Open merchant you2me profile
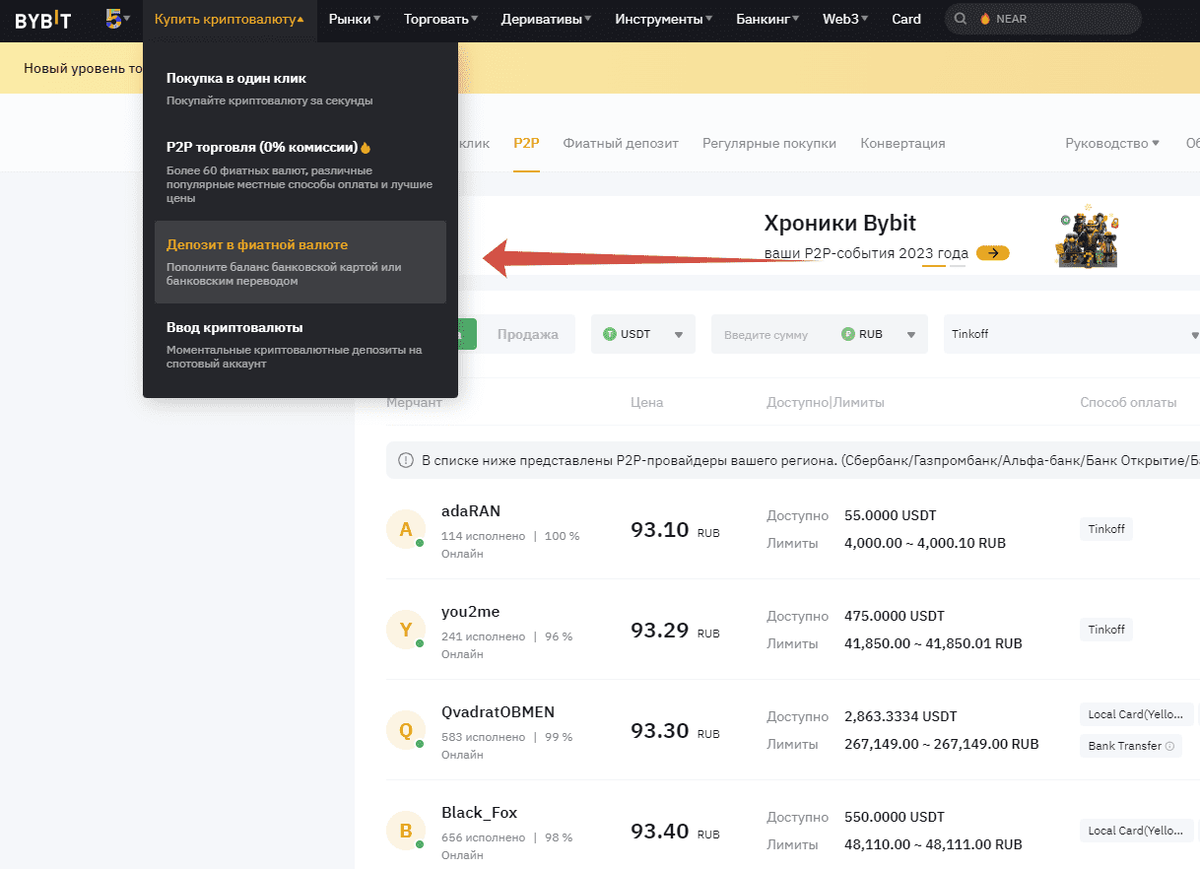Image resolution: width=1200 pixels, height=869 pixels. (472, 611)
